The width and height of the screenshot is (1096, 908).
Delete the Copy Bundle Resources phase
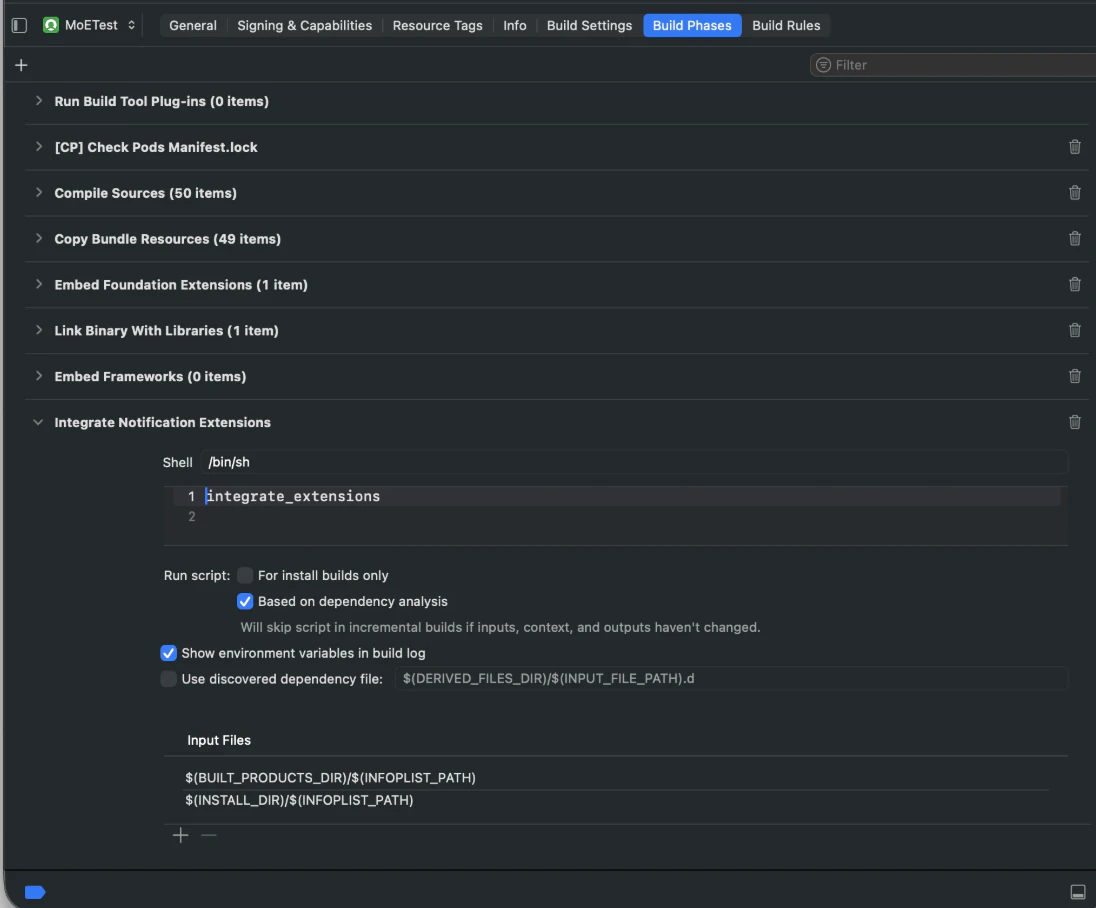click(1074, 239)
